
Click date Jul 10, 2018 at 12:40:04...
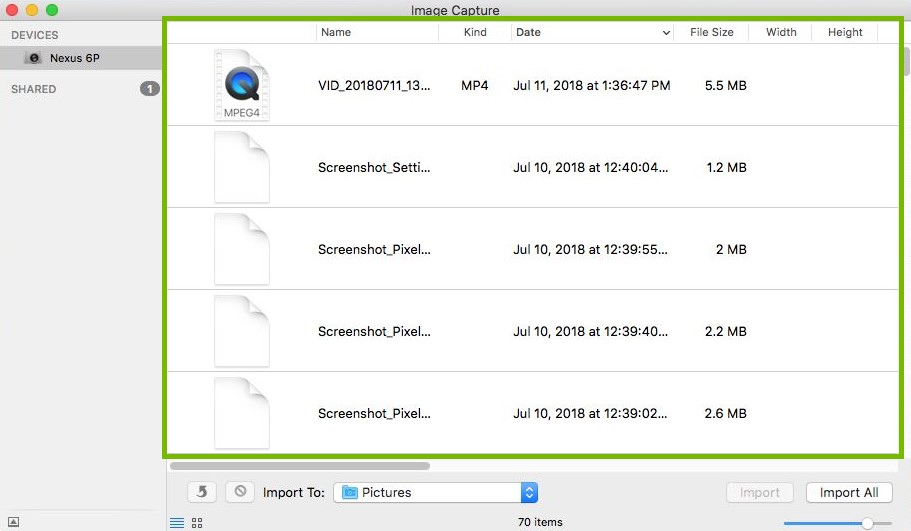click(590, 167)
